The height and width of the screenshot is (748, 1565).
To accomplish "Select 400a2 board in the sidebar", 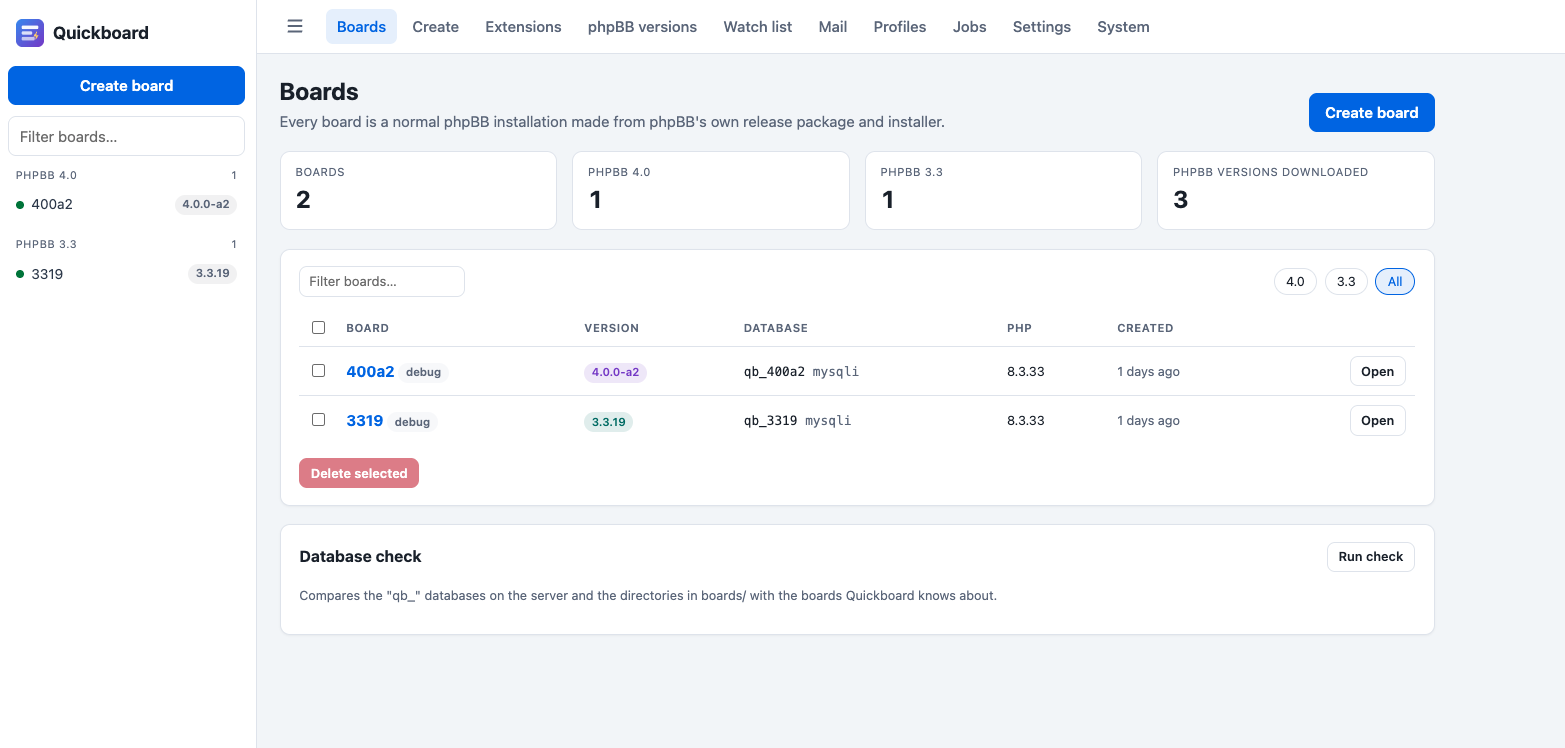I will (x=126, y=205).
